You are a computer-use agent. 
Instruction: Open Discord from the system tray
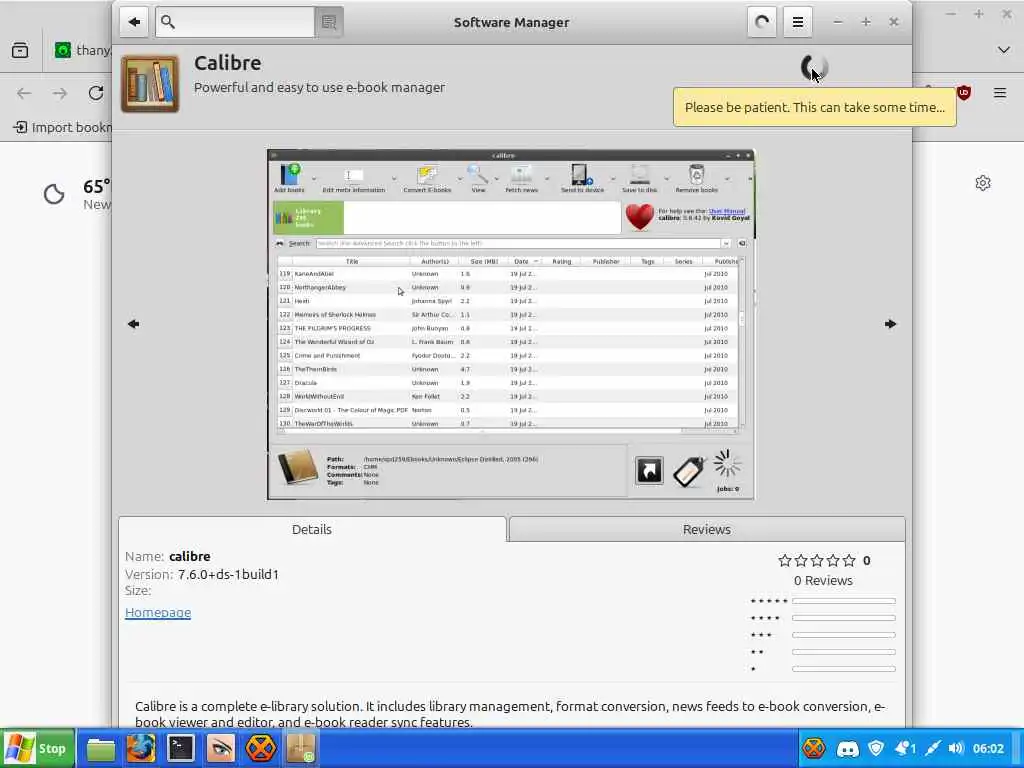(847, 748)
